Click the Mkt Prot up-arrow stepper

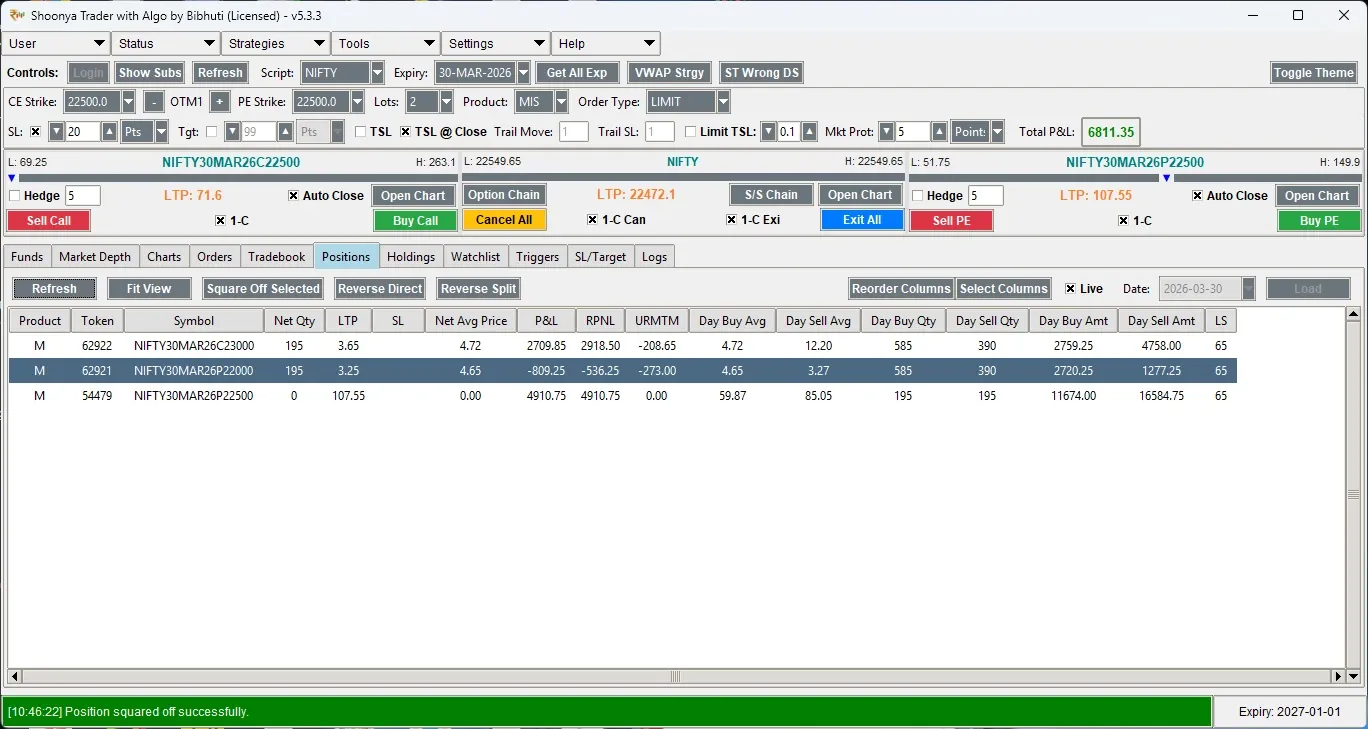click(939, 132)
